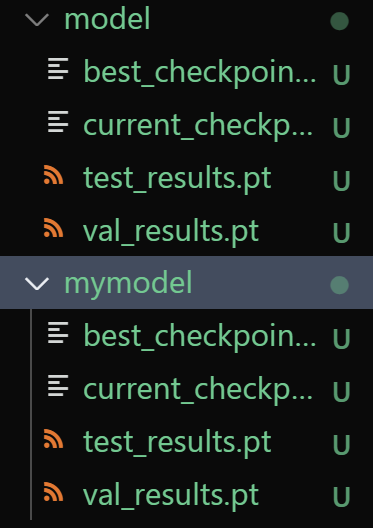Click the untracked U badge of val_results.pt in model

(x=341, y=233)
